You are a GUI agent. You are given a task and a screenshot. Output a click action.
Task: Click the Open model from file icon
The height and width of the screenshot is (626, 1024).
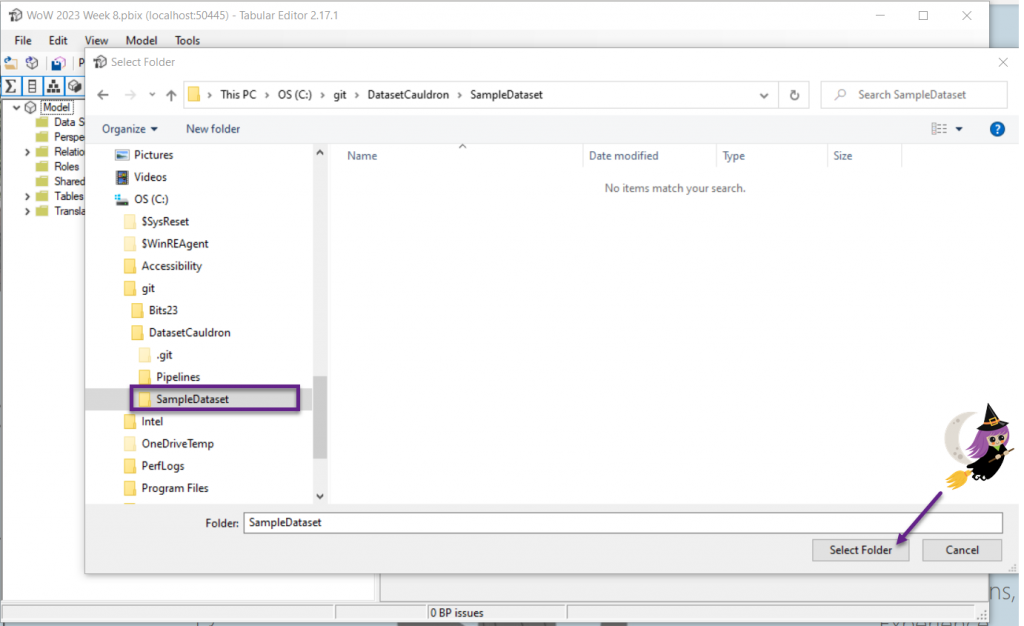(10, 63)
